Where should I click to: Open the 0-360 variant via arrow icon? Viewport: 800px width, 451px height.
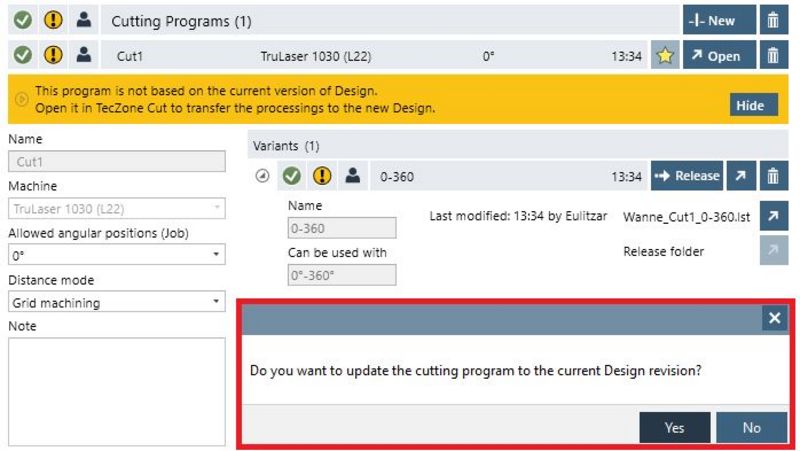741,176
